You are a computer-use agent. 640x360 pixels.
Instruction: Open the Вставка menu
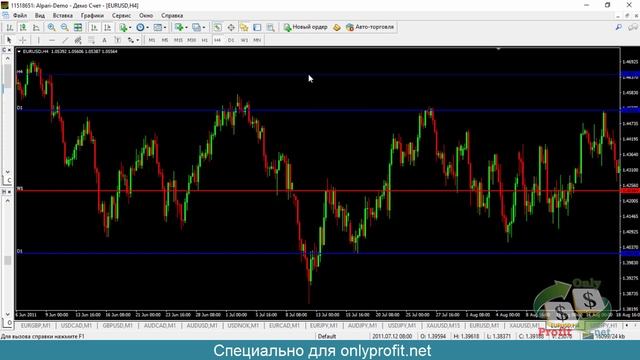[x=62, y=16]
